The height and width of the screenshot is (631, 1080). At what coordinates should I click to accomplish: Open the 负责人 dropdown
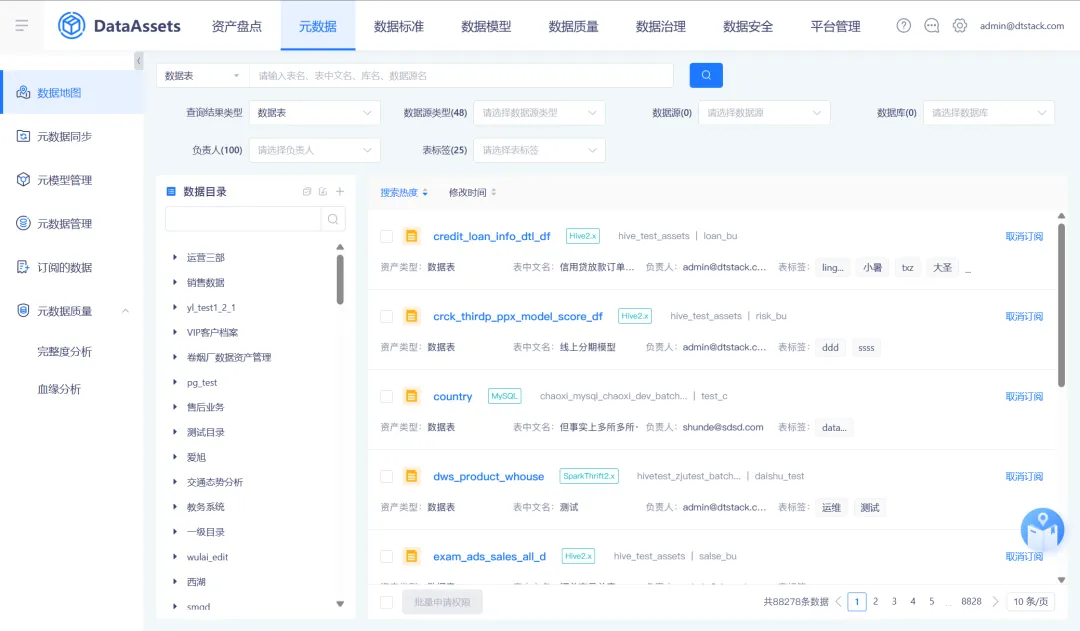click(313, 148)
